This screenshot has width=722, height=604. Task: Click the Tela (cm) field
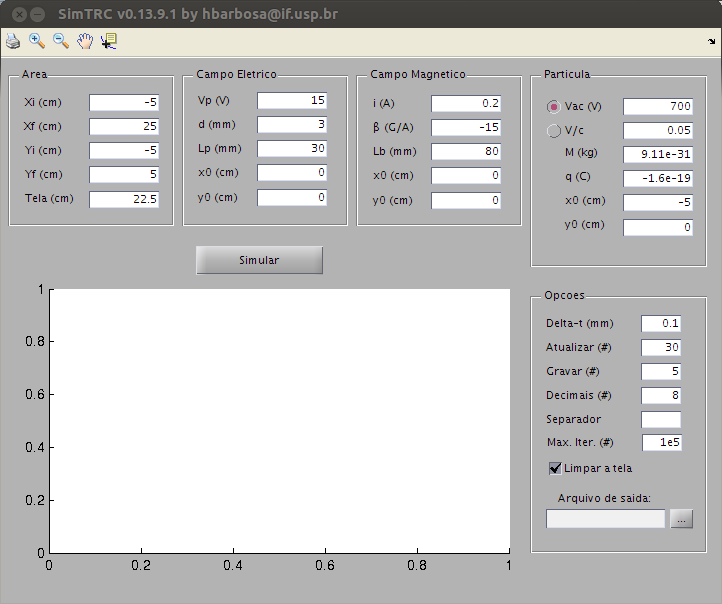point(124,199)
